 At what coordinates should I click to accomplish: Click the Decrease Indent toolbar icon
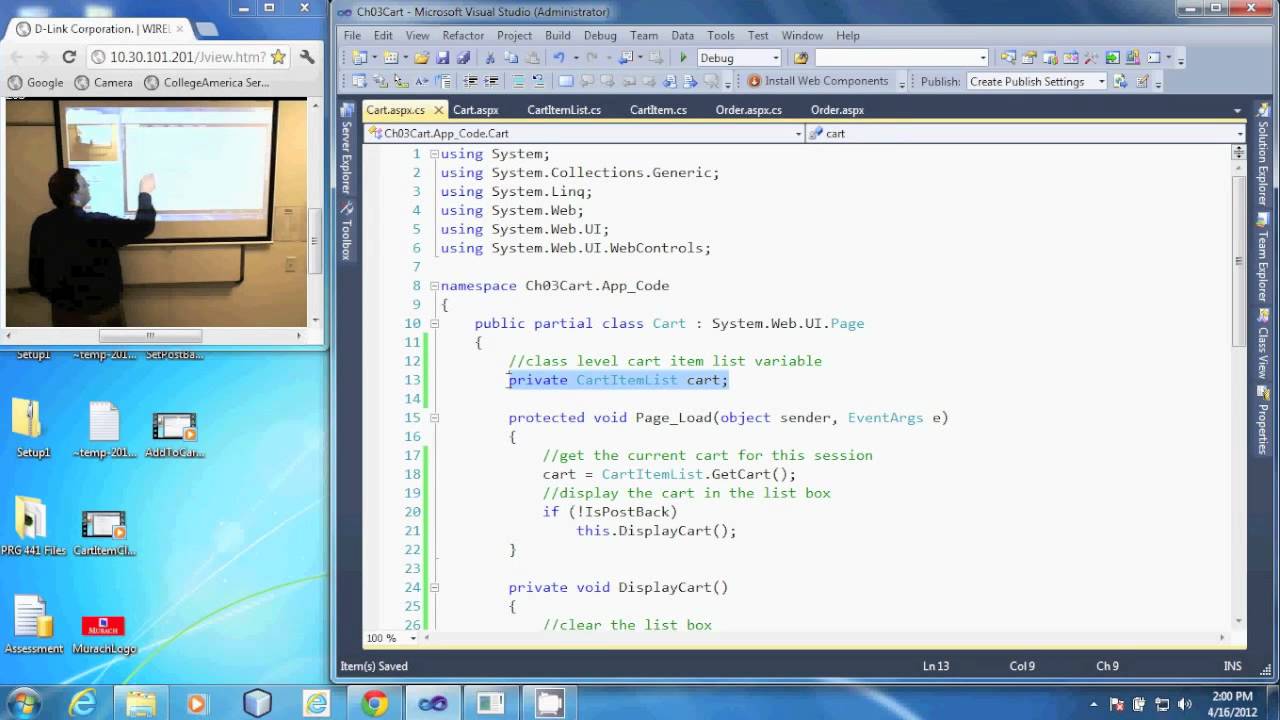click(471, 81)
